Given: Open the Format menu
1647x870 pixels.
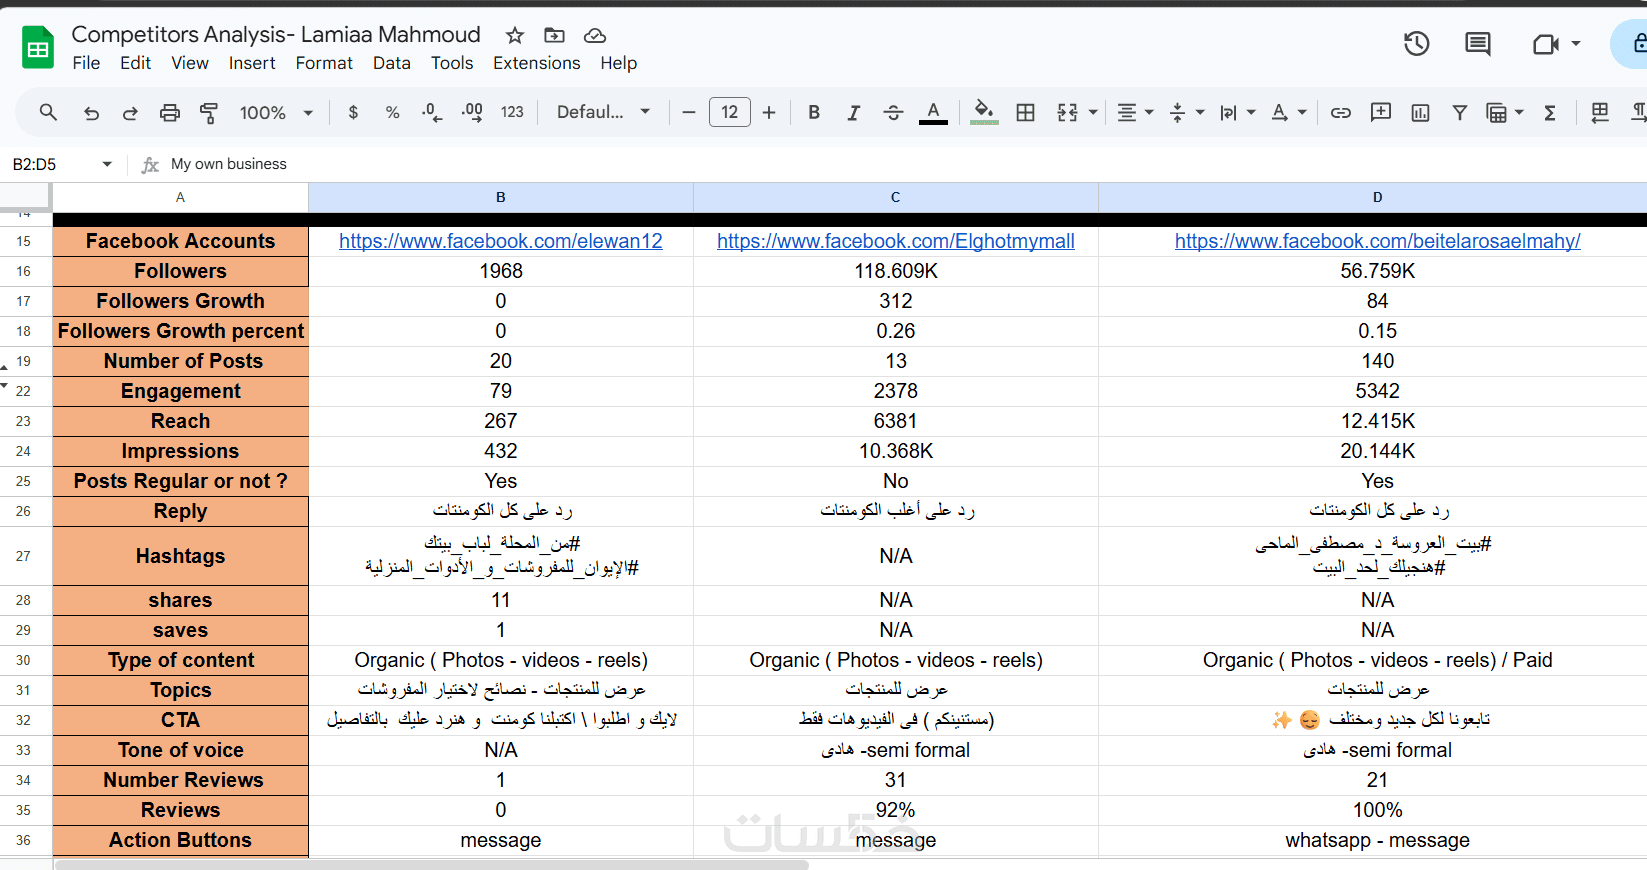Looking at the screenshot, I should click(x=324, y=63).
